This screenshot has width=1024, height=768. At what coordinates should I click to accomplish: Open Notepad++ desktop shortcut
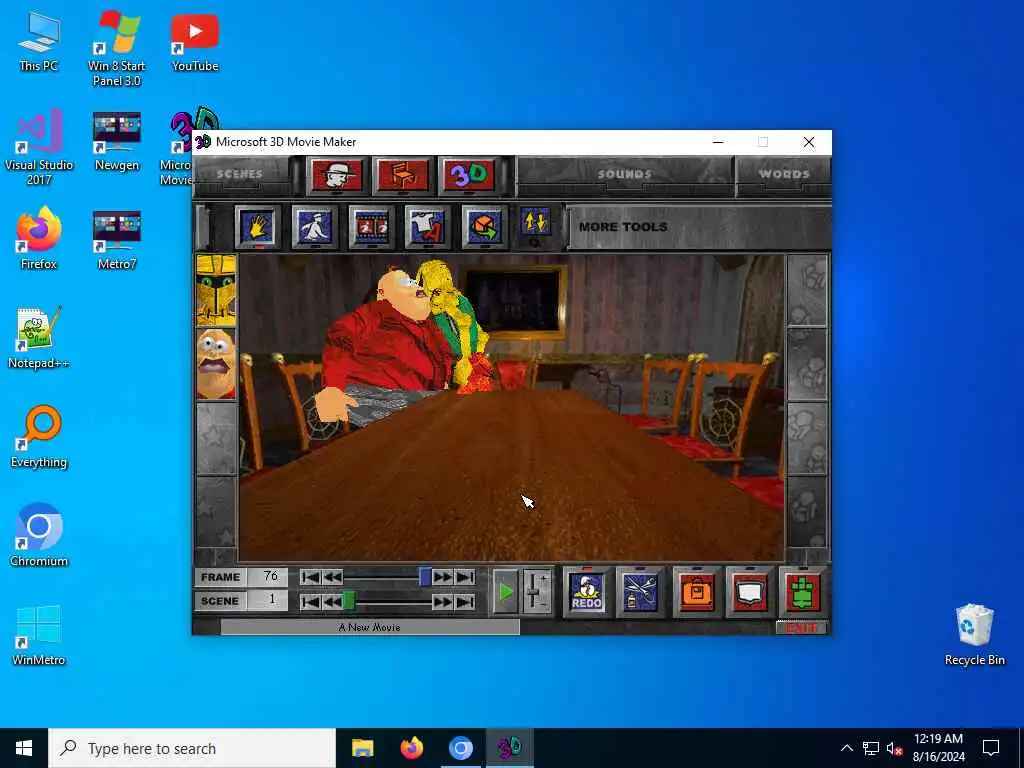[39, 338]
